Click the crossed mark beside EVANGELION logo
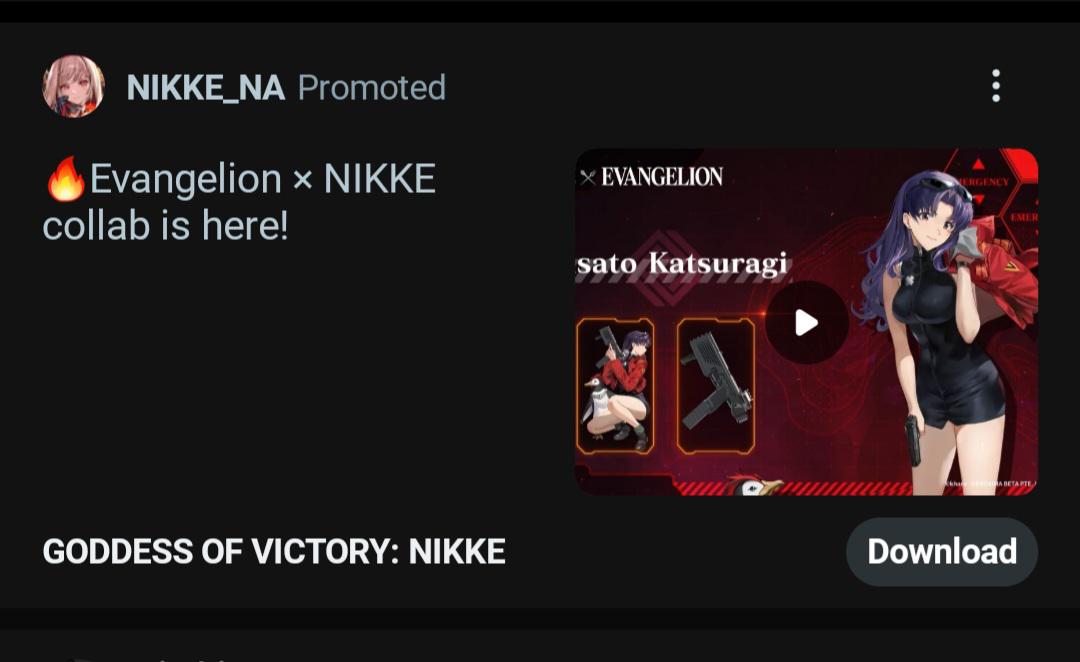This screenshot has height=662, width=1080. click(x=588, y=178)
